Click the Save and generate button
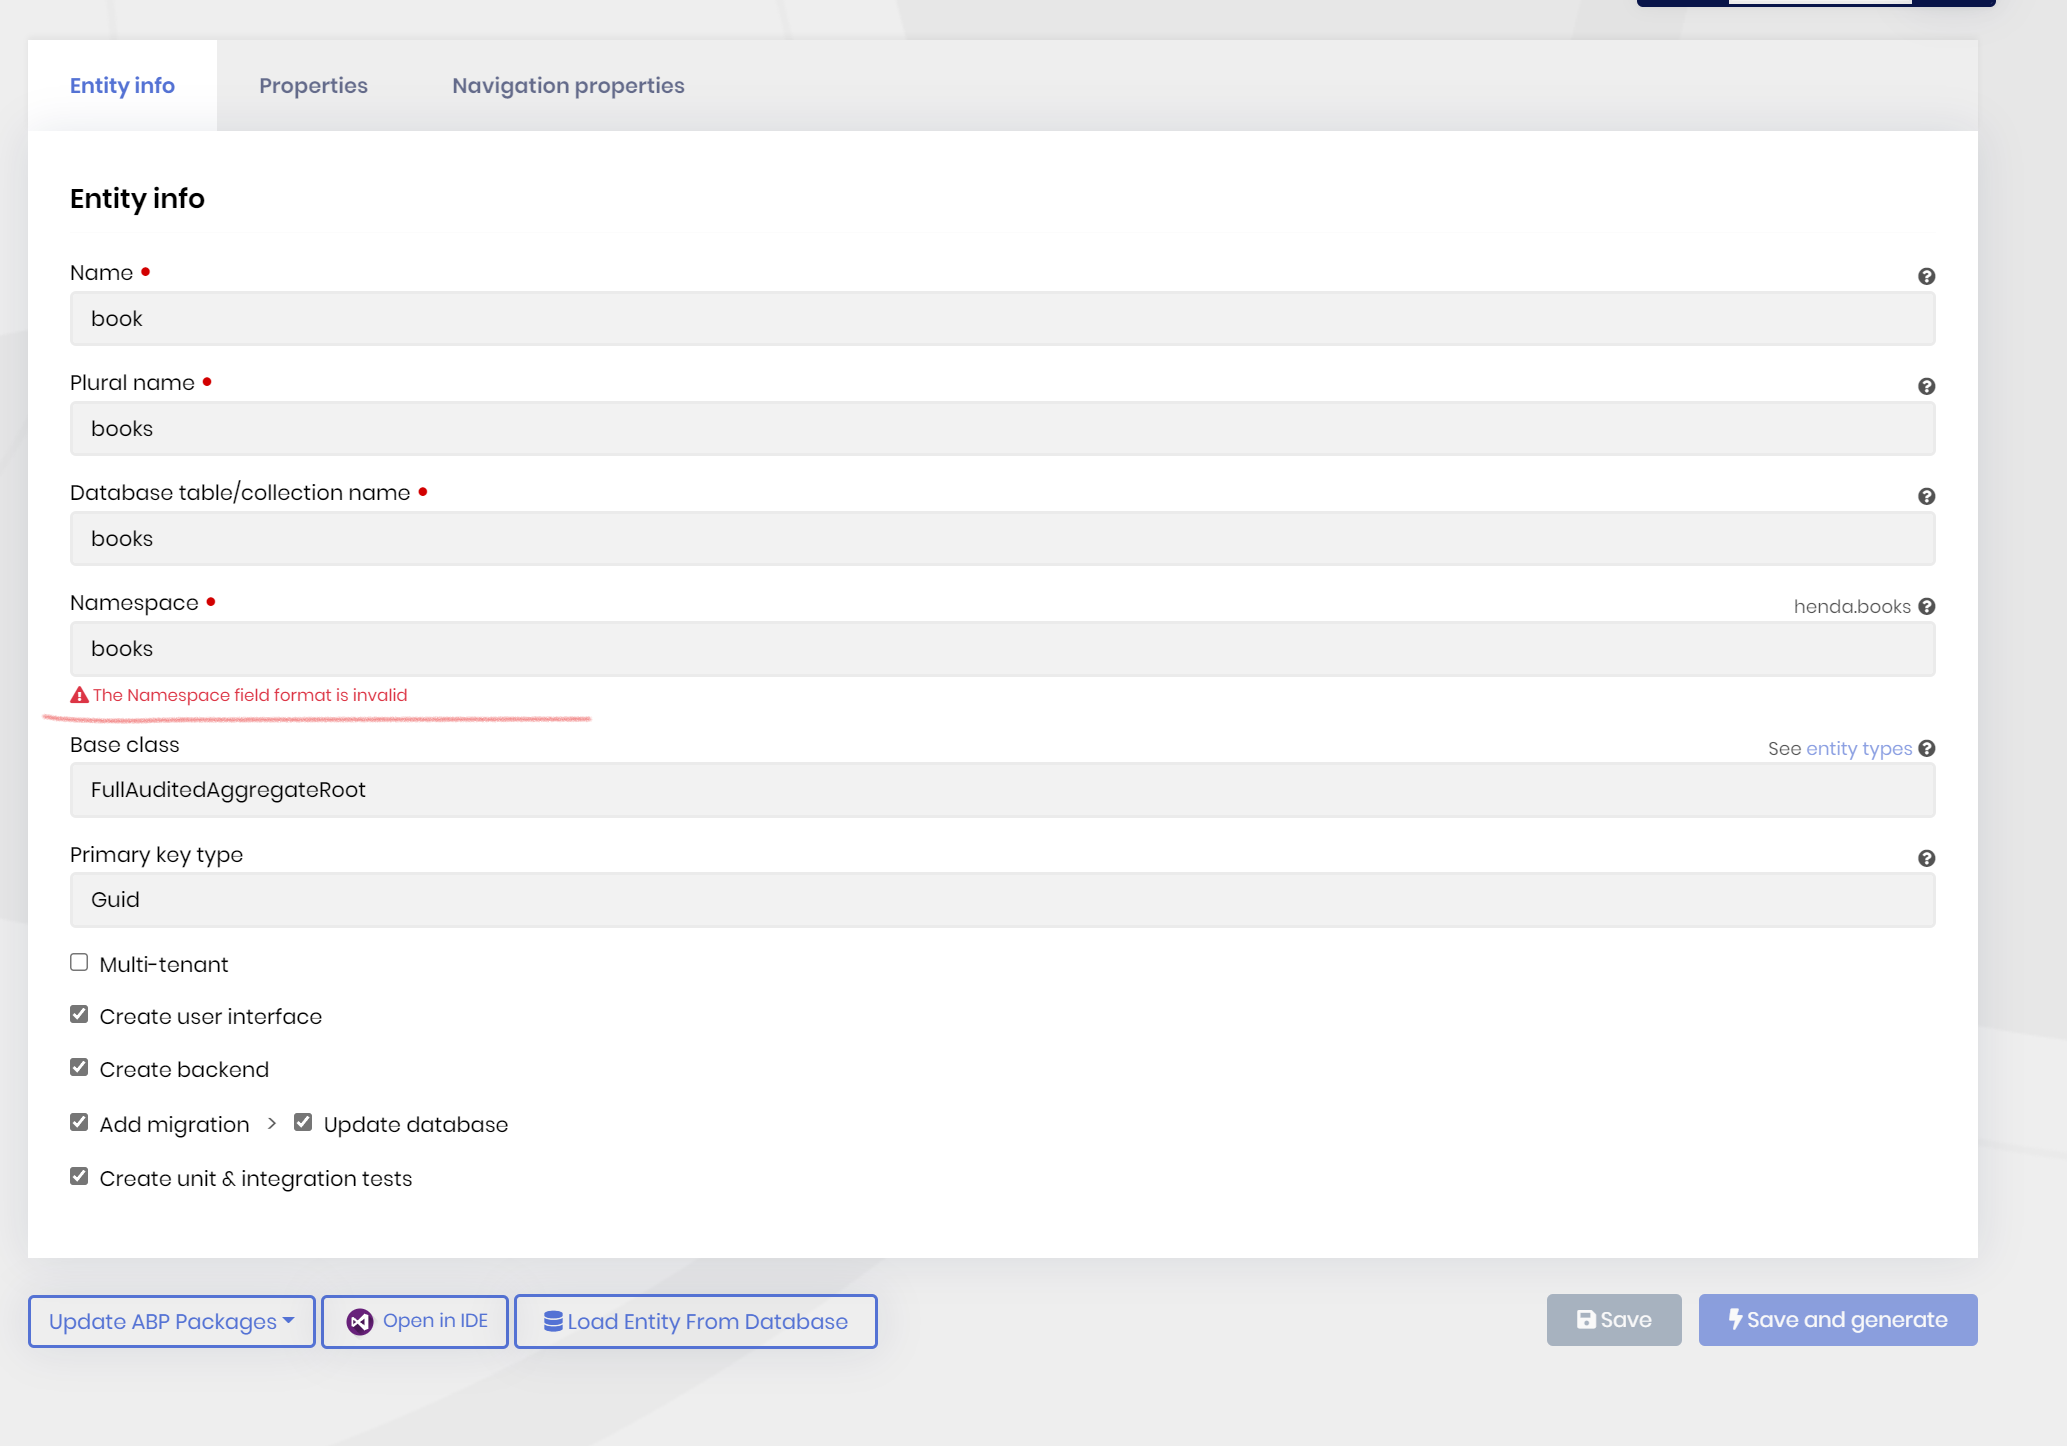 click(x=1837, y=1320)
